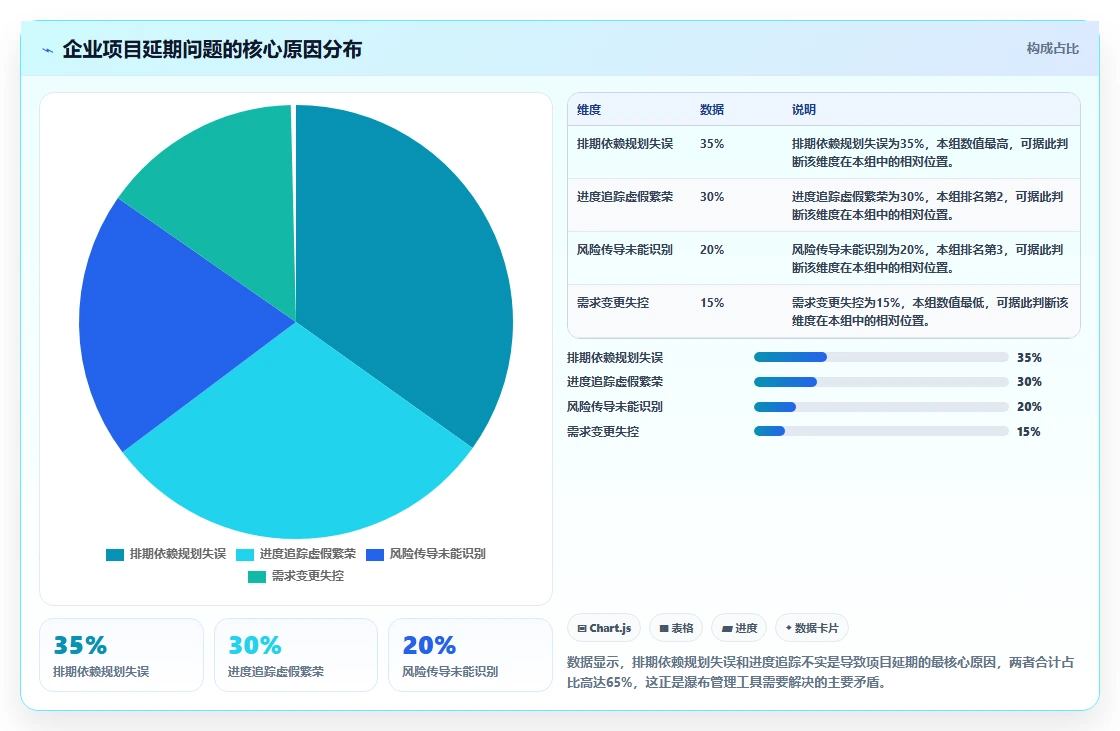
Task: Toggle 进度追踪虚假繁荣 legend color box
Action: pos(245,555)
